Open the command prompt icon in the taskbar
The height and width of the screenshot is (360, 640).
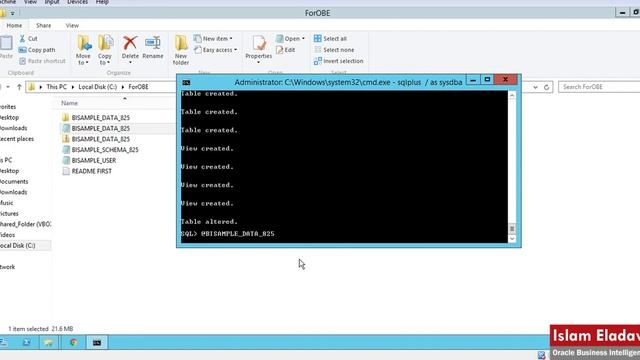tap(97, 342)
